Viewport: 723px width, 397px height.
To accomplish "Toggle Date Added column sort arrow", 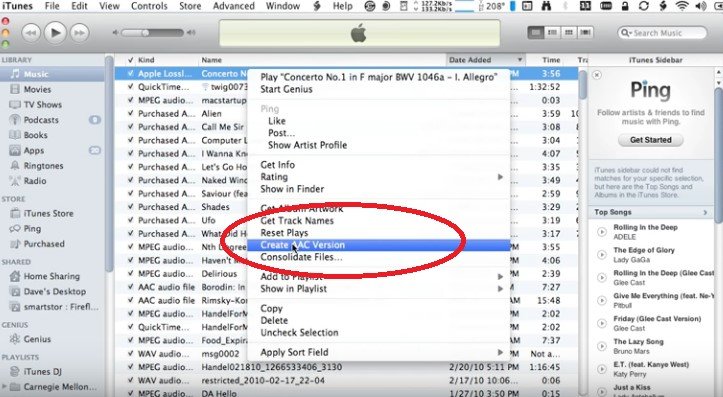I will point(520,60).
